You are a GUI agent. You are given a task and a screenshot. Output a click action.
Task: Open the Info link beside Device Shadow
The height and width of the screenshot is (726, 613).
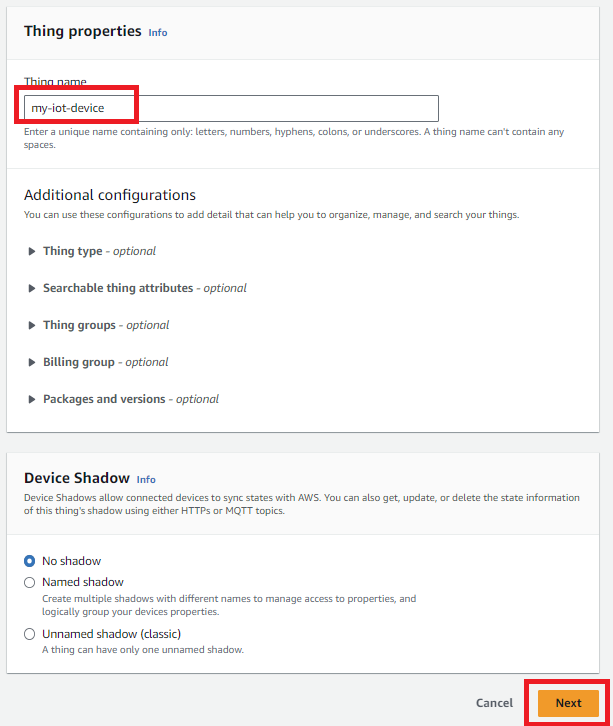pyautogui.click(x=146, y=479)
